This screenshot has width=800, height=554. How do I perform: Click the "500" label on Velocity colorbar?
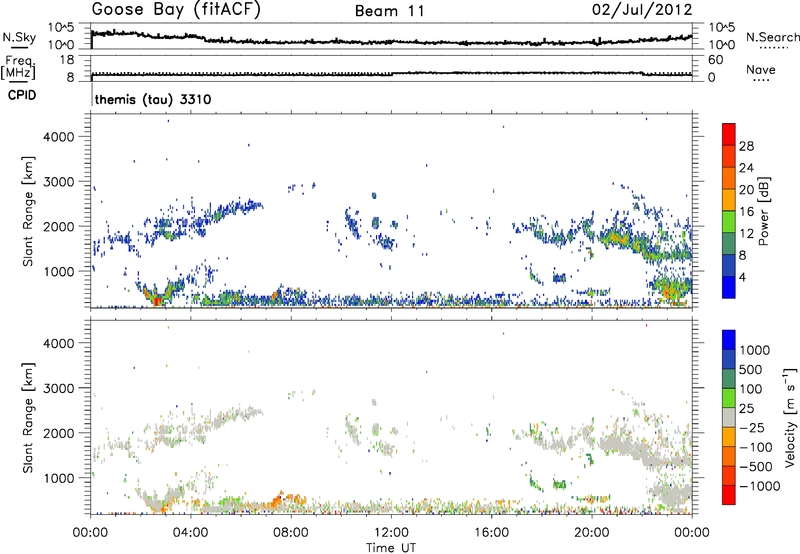751,369
